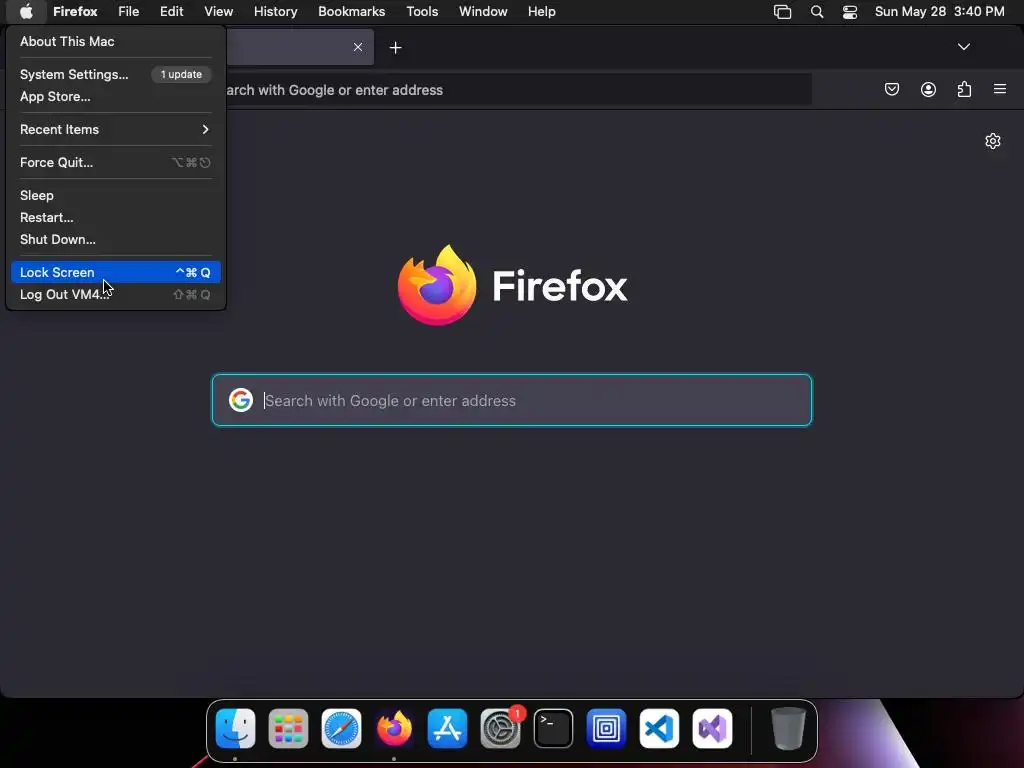Launch Terminal from the Dock
This screenshot has height=768, width=1024.
(553, 728)
